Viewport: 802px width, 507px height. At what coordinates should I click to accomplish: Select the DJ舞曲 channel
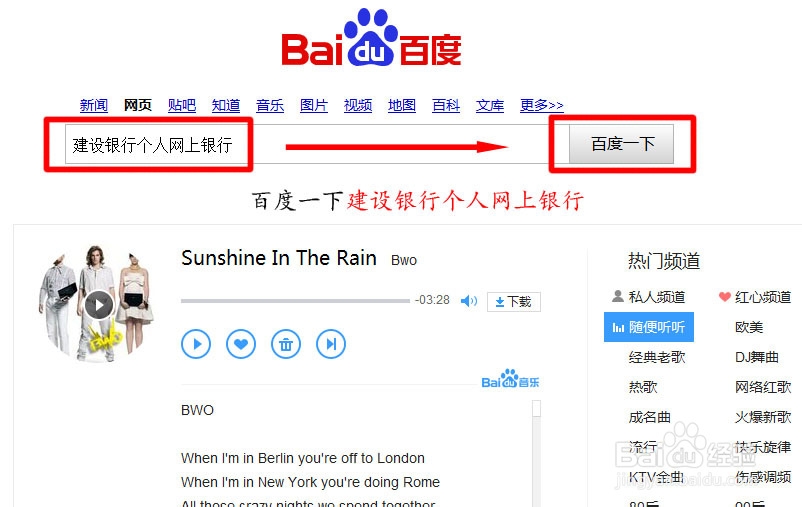pyautogui.click(x=757, y=357)
